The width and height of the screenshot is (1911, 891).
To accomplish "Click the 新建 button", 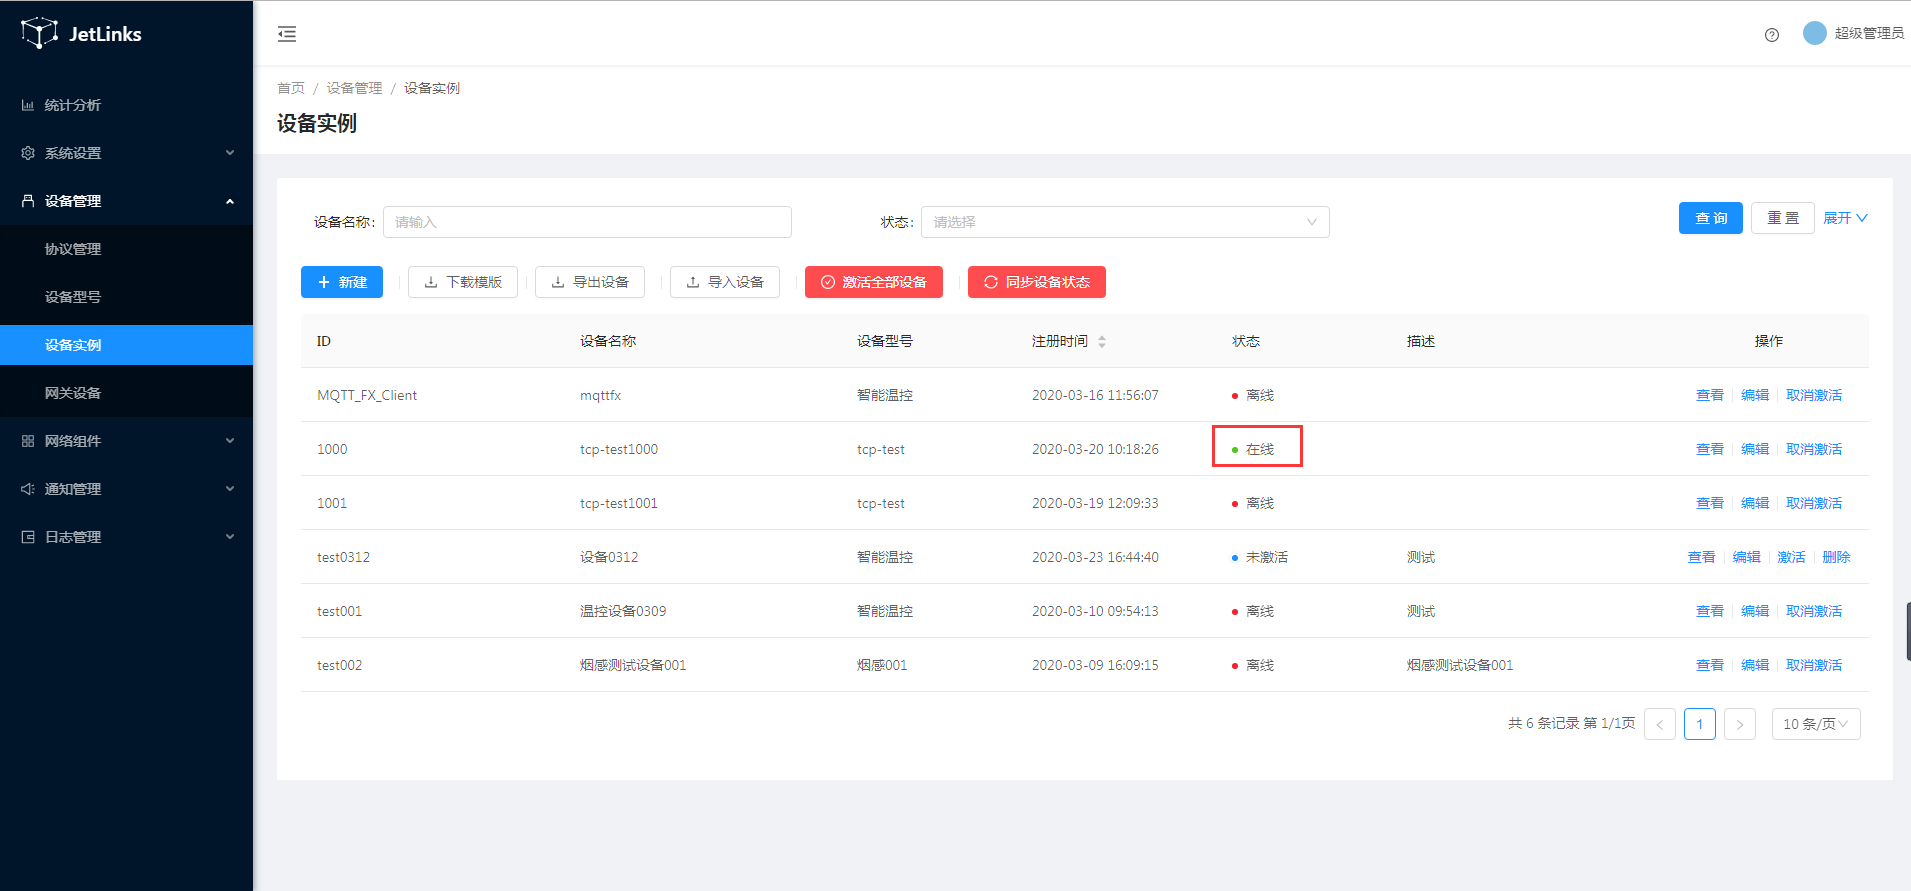I will click(x=342, y=282).
